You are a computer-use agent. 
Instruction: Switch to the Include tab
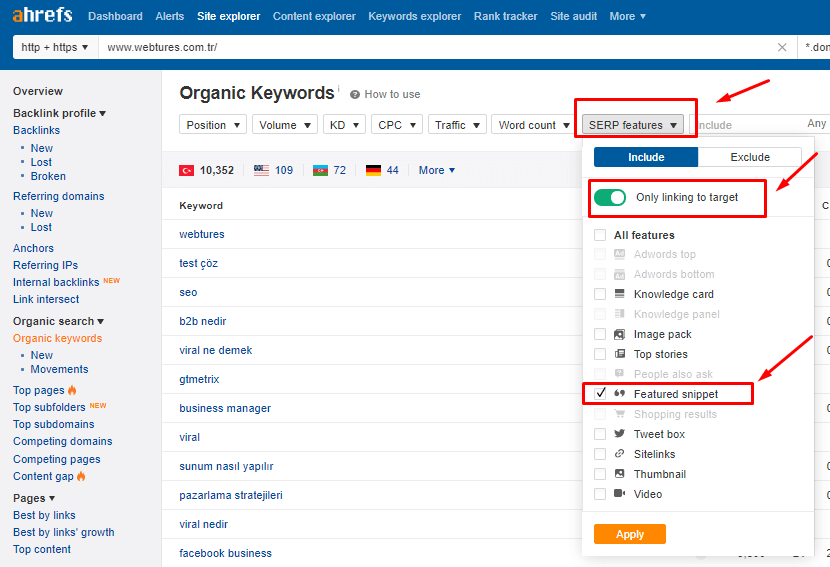click(x=646, y=157)
